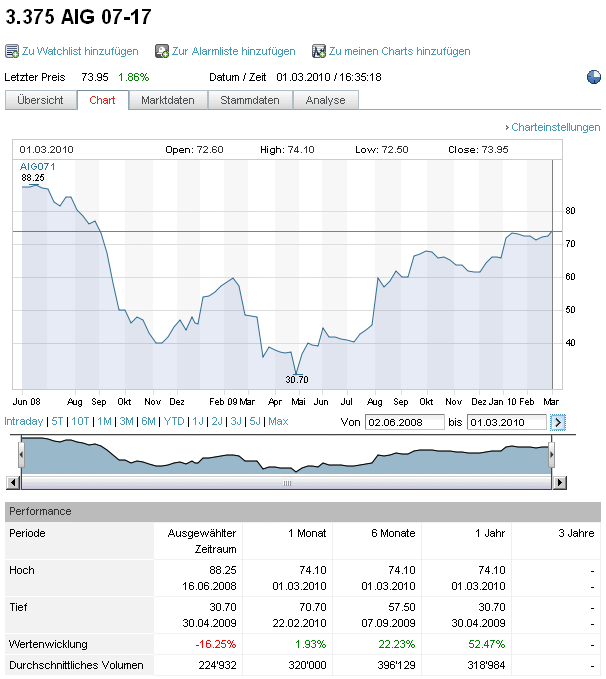Click the watchlist icon next to 'Zu Watchlist hinzufügen'
The width and height of the screenshot is (606, 679).
(12, 51)
